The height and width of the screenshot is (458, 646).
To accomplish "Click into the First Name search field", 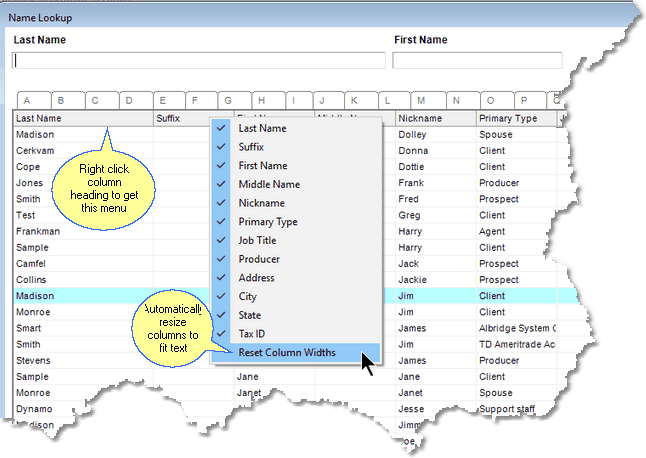I will pos(477,61).
